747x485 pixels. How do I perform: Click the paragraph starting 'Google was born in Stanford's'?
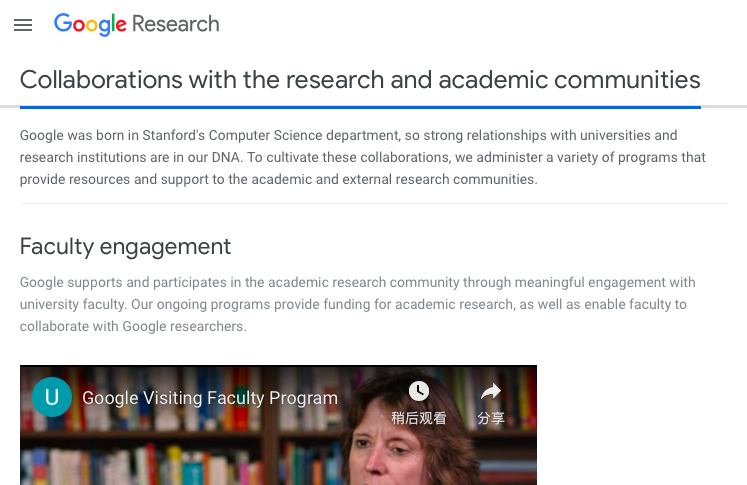click(362, 157)
